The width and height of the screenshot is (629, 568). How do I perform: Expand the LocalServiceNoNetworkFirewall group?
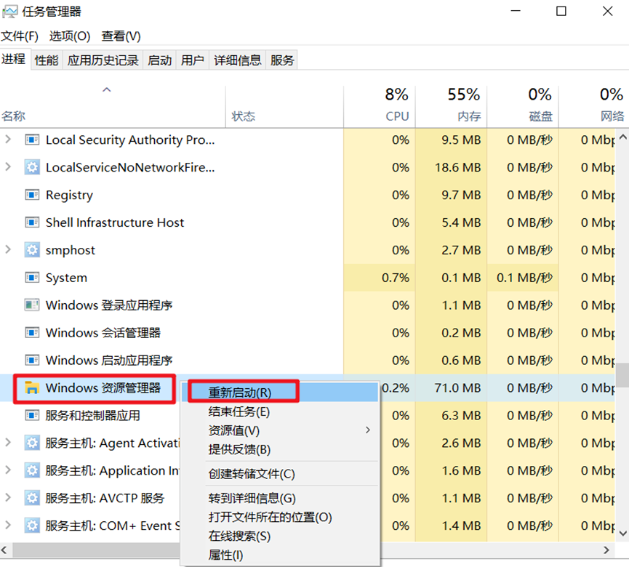8,167
